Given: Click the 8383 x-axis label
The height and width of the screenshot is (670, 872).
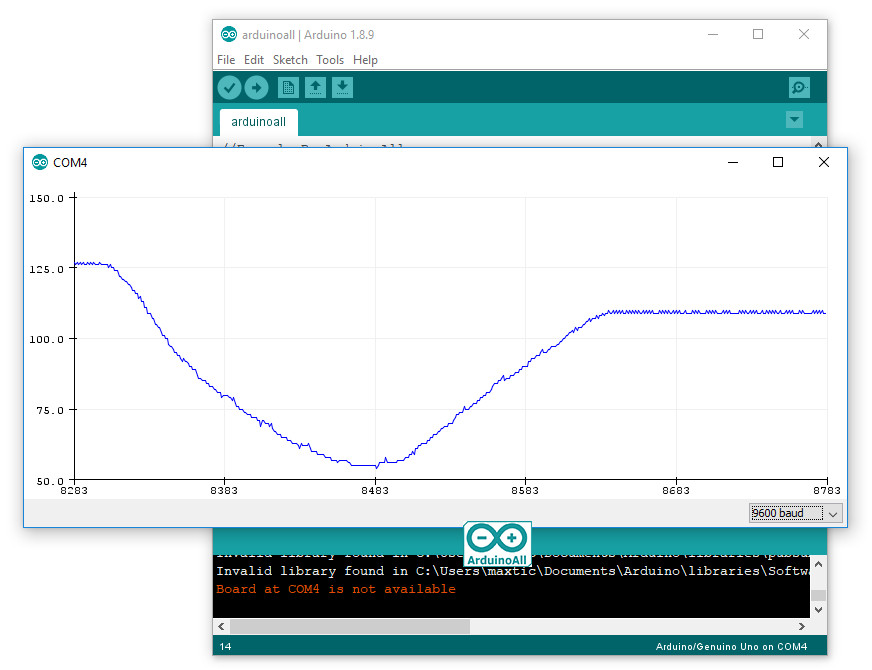Looking at the screenshot, I should pyautogui.click(x=224, y=490).
